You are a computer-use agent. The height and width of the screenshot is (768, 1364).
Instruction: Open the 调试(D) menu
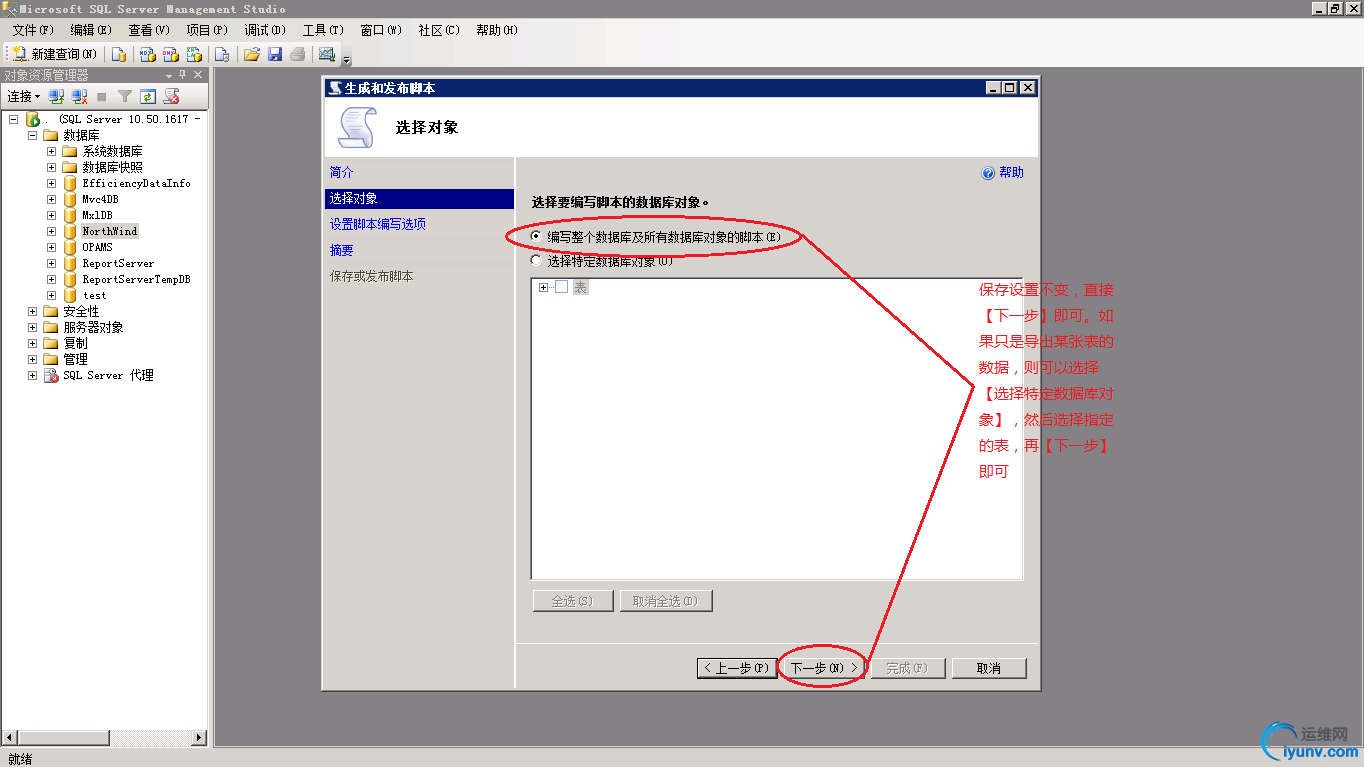tap(265, 30)
